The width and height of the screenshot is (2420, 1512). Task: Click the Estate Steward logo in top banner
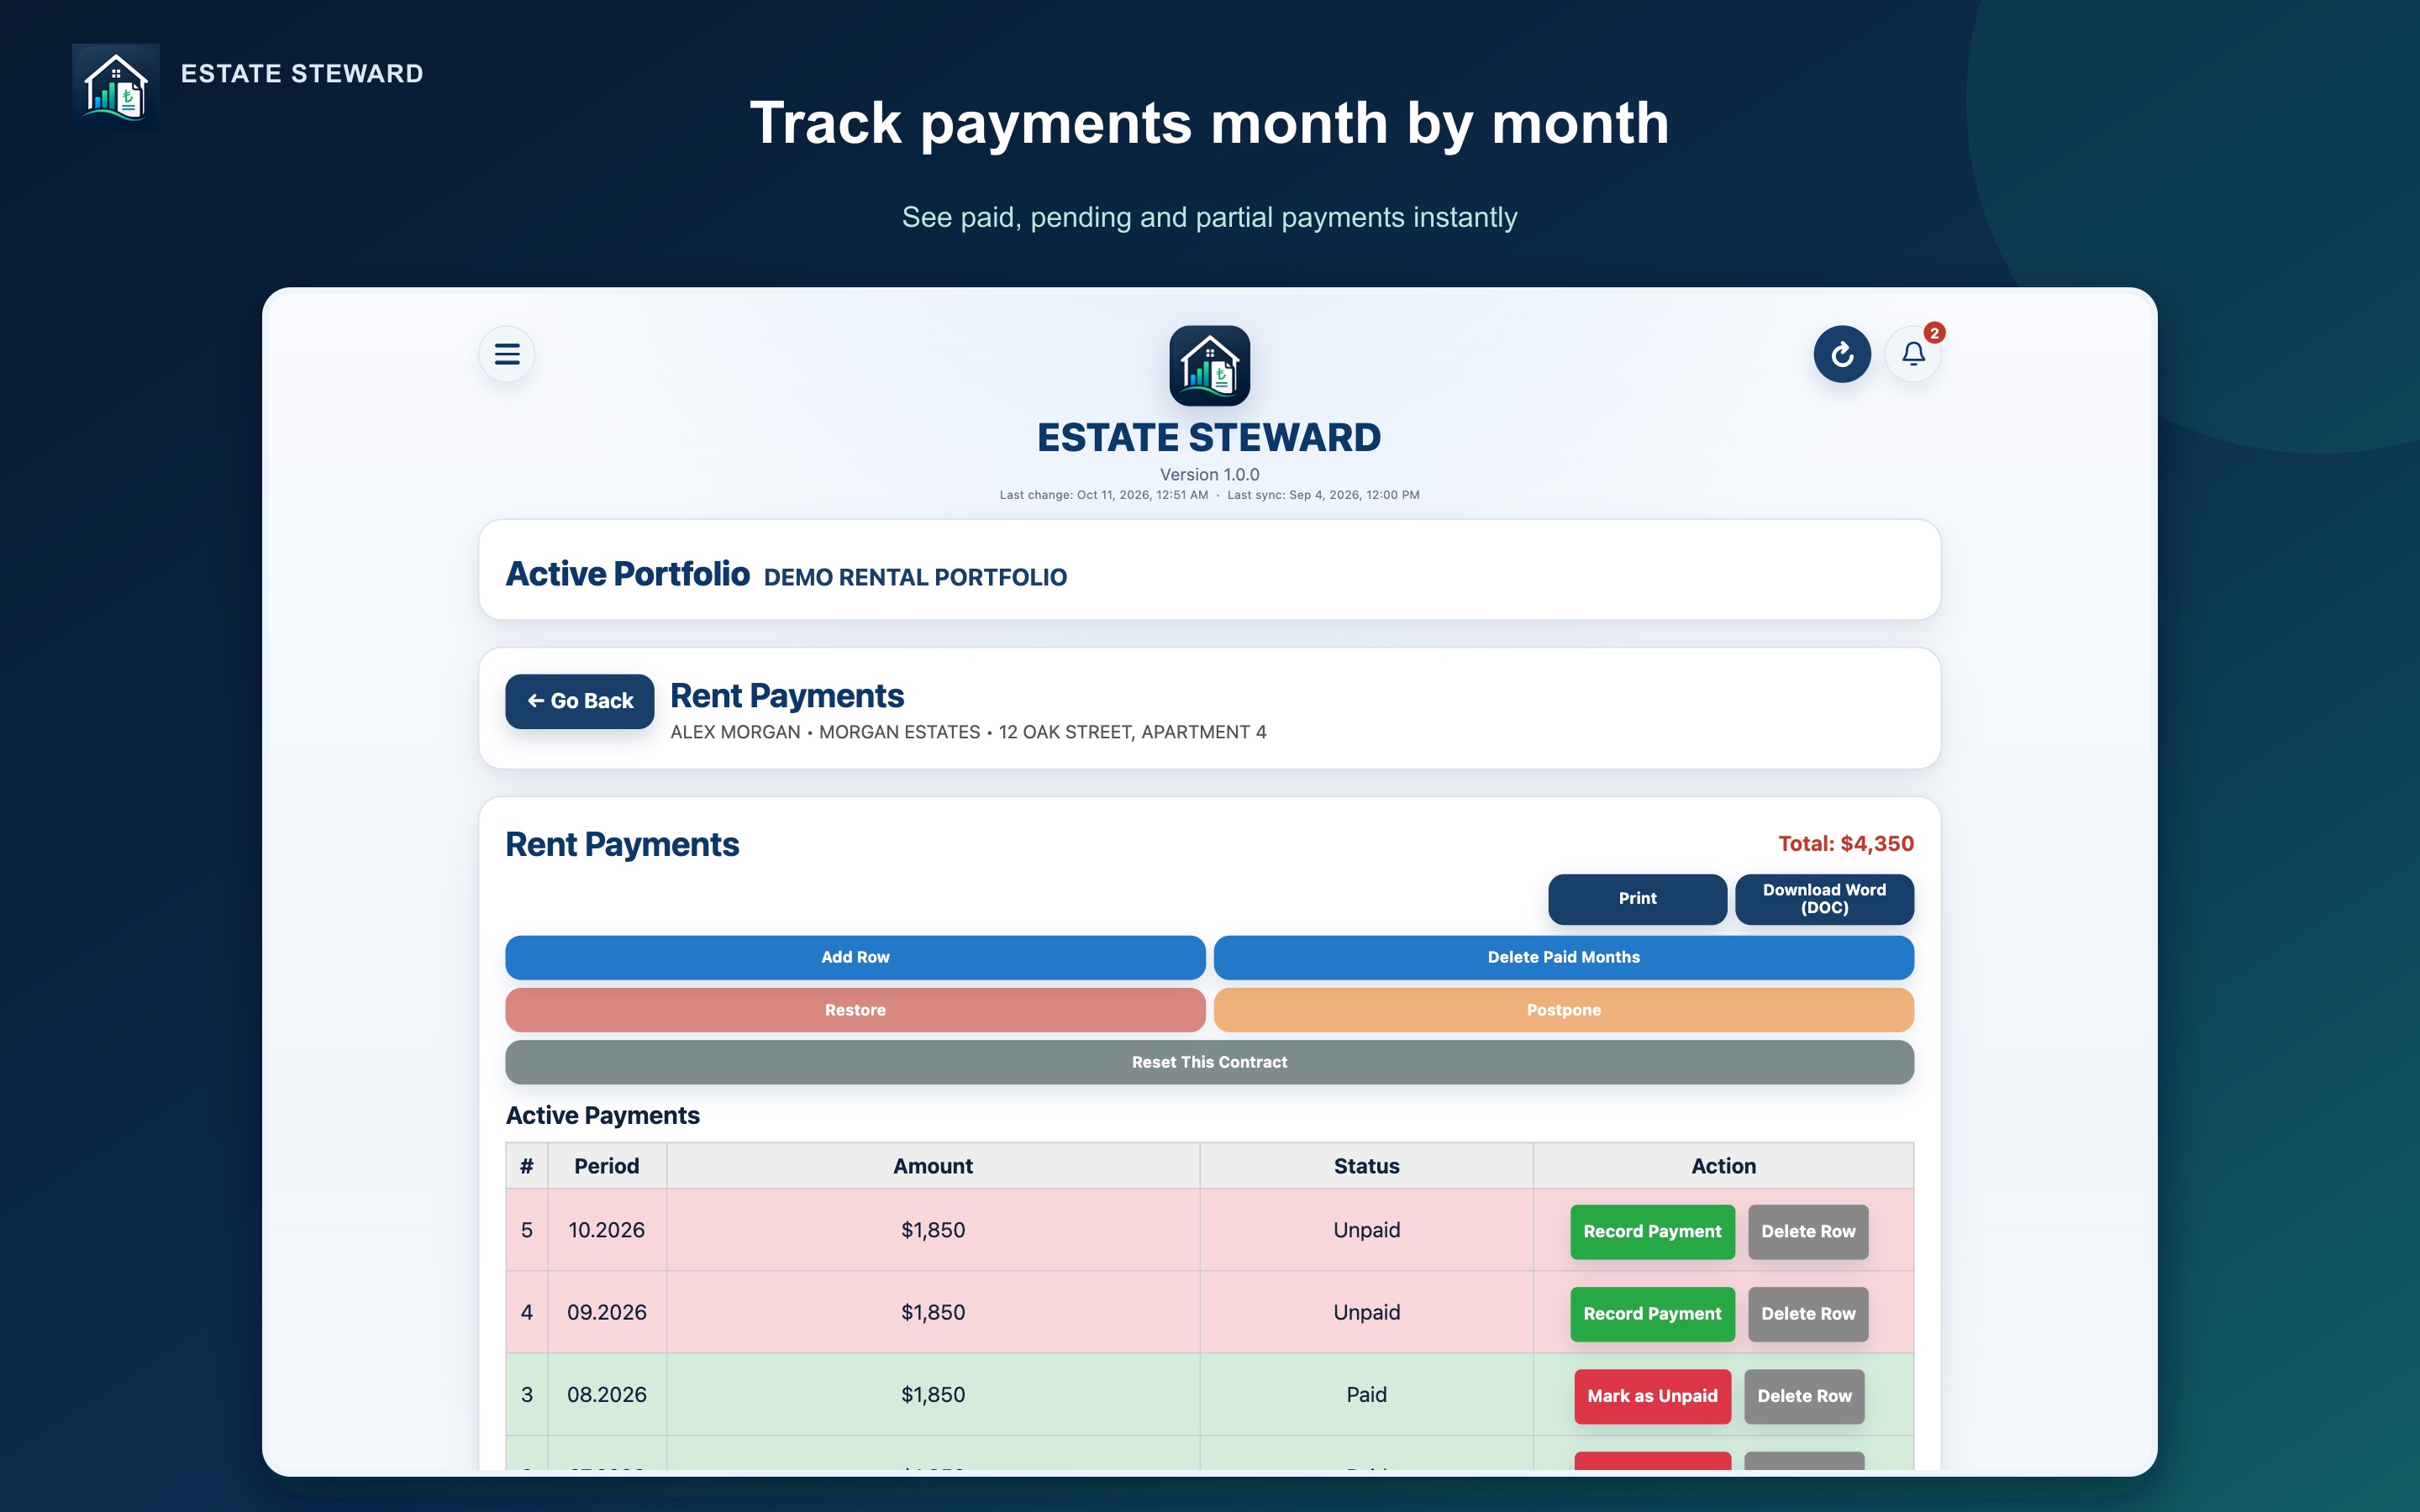click(x=116, y=87)
